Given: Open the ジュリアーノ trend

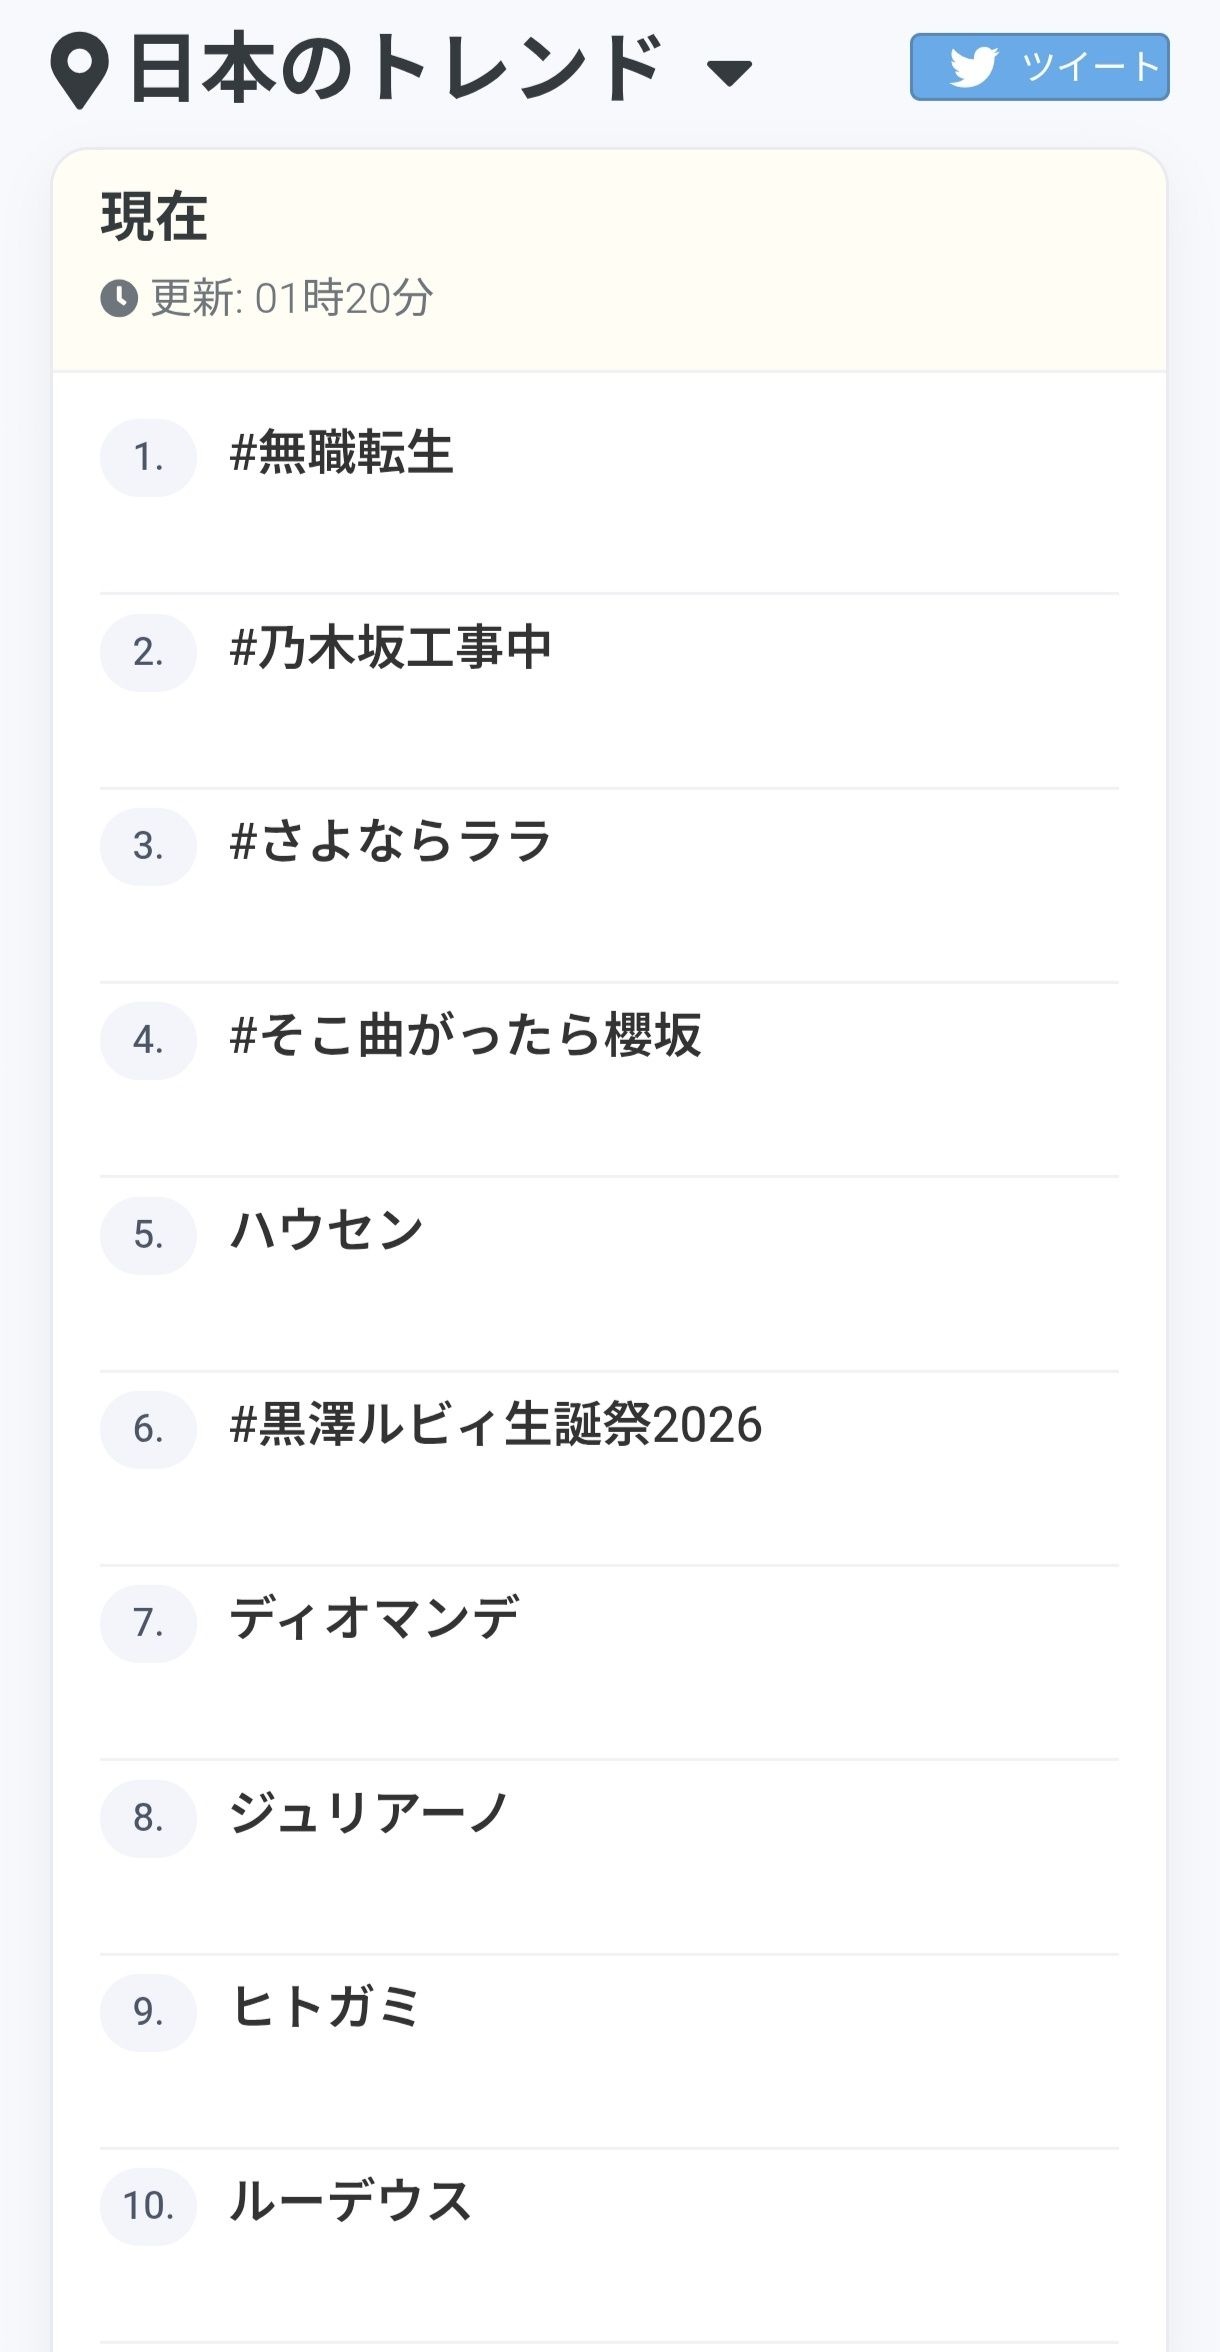Looking at the screenshot, I should point(370,1813).
